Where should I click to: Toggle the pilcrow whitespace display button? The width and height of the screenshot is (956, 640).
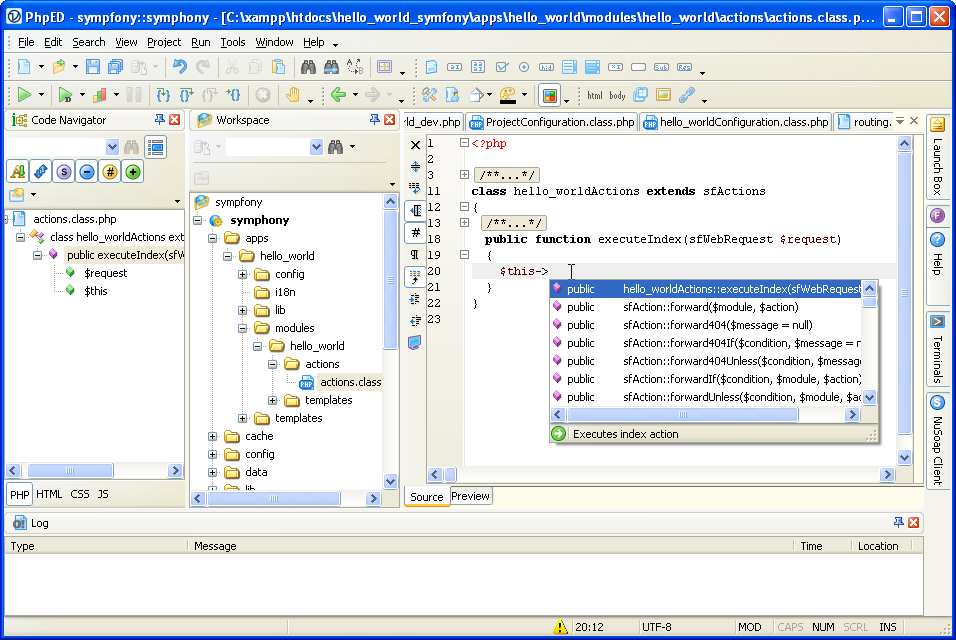416,254
